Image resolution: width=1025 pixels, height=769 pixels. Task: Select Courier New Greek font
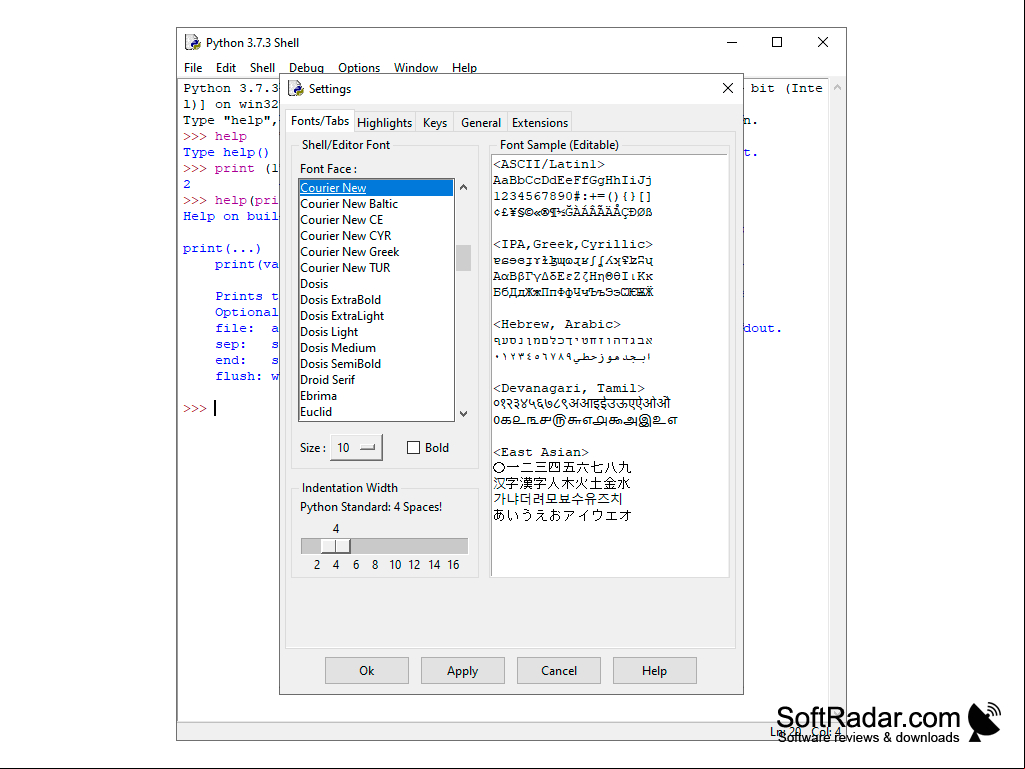tap(376, 252)
